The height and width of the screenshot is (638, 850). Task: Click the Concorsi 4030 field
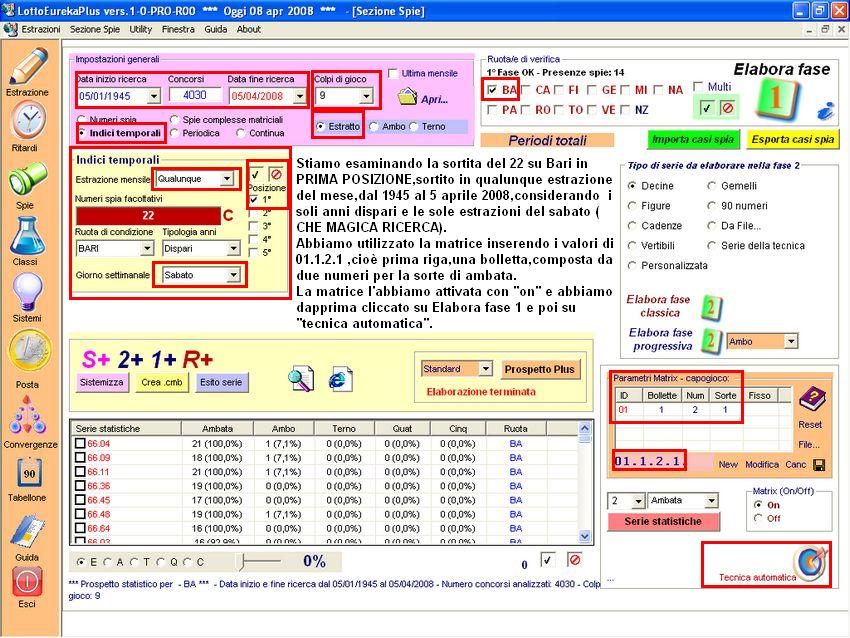(x=195, y=95)
